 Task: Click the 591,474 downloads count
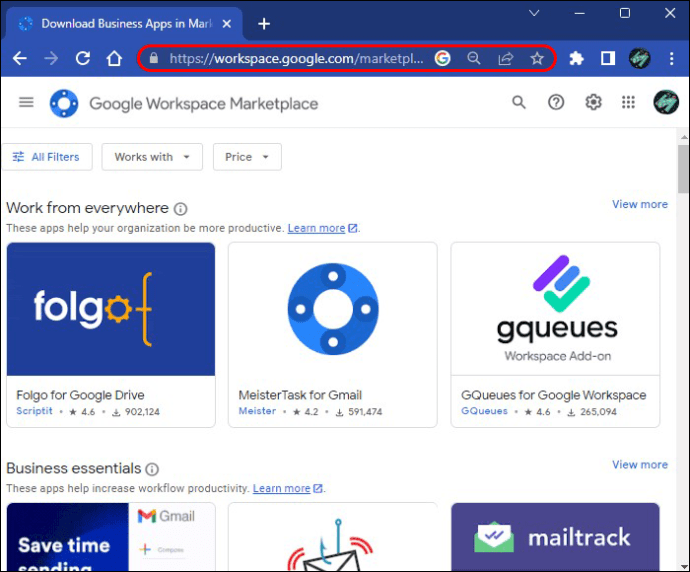(x=365, y=412)
